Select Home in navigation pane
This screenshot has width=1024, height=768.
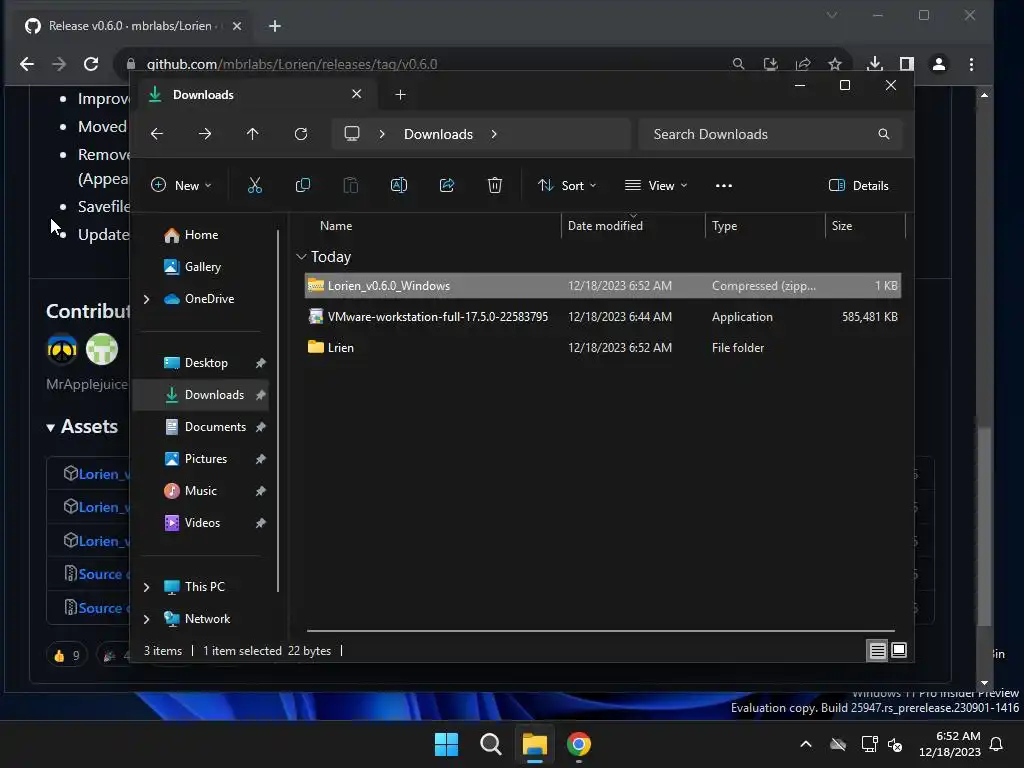point(201,234)
